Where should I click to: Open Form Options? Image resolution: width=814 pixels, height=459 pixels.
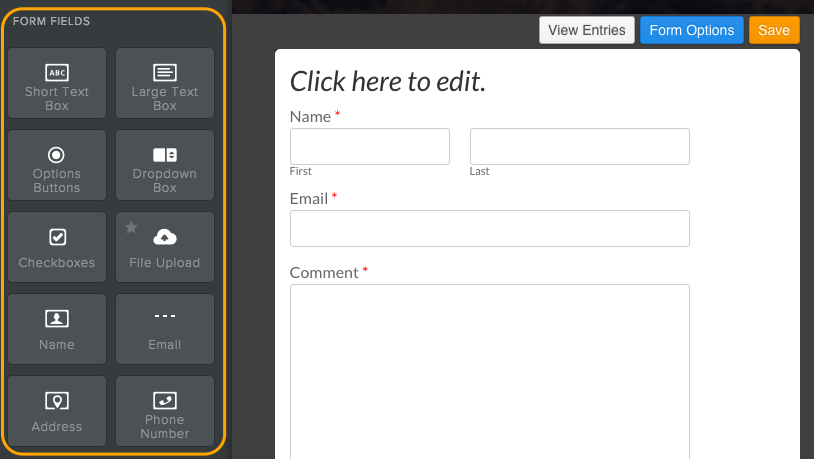pos(691,30)
